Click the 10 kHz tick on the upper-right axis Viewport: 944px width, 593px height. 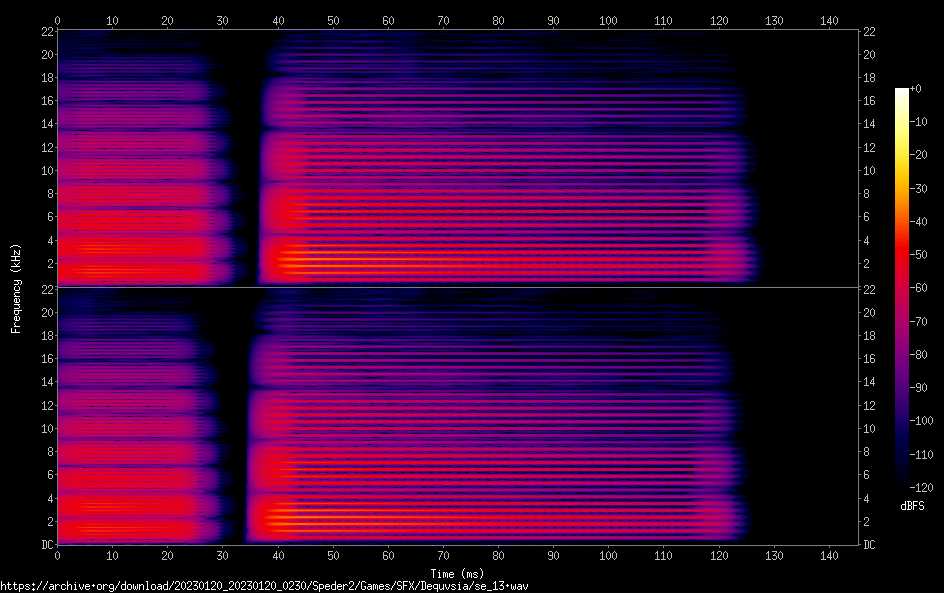pyautogui.click(x=871, y=170)
